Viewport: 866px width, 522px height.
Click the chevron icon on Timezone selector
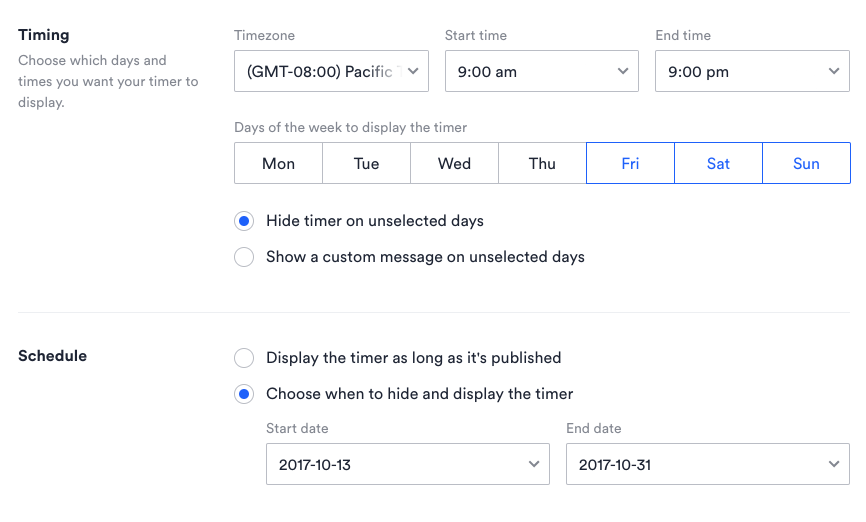(413, 71)
